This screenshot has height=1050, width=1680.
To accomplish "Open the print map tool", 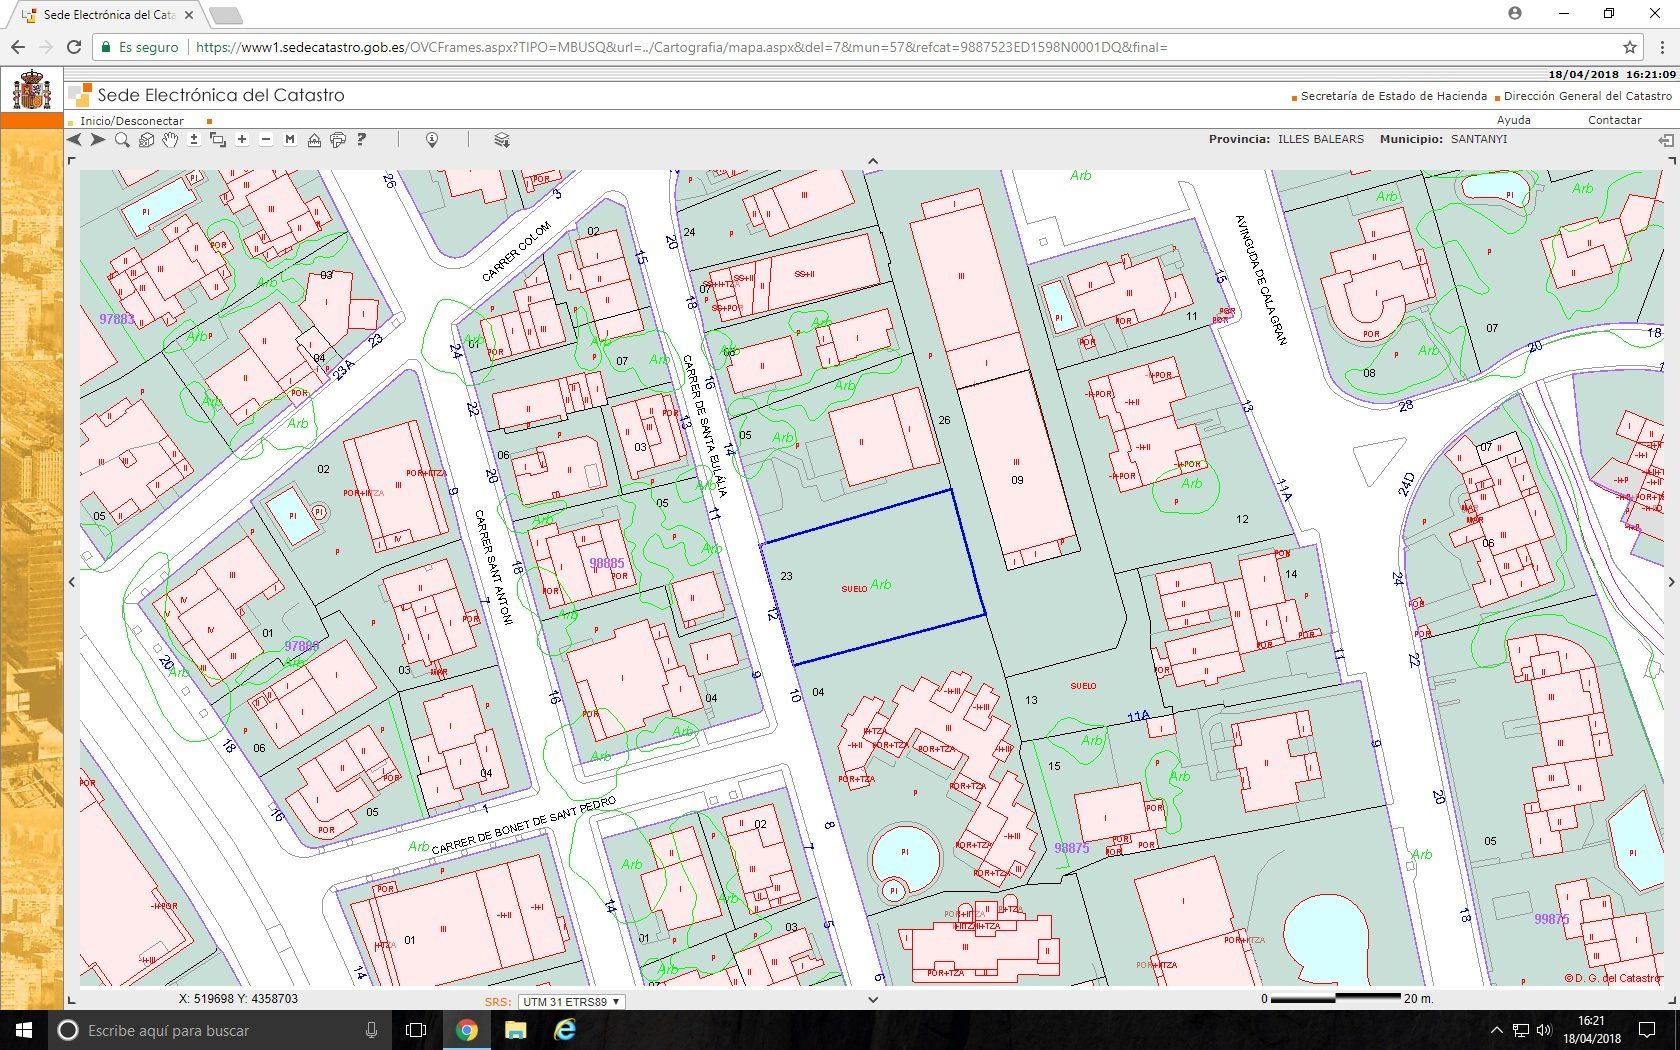I will (338, 140).
